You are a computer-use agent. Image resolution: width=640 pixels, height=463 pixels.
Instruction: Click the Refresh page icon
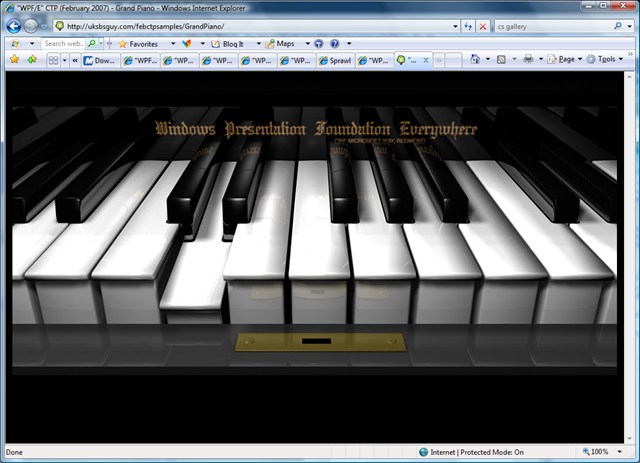(468, 27)
